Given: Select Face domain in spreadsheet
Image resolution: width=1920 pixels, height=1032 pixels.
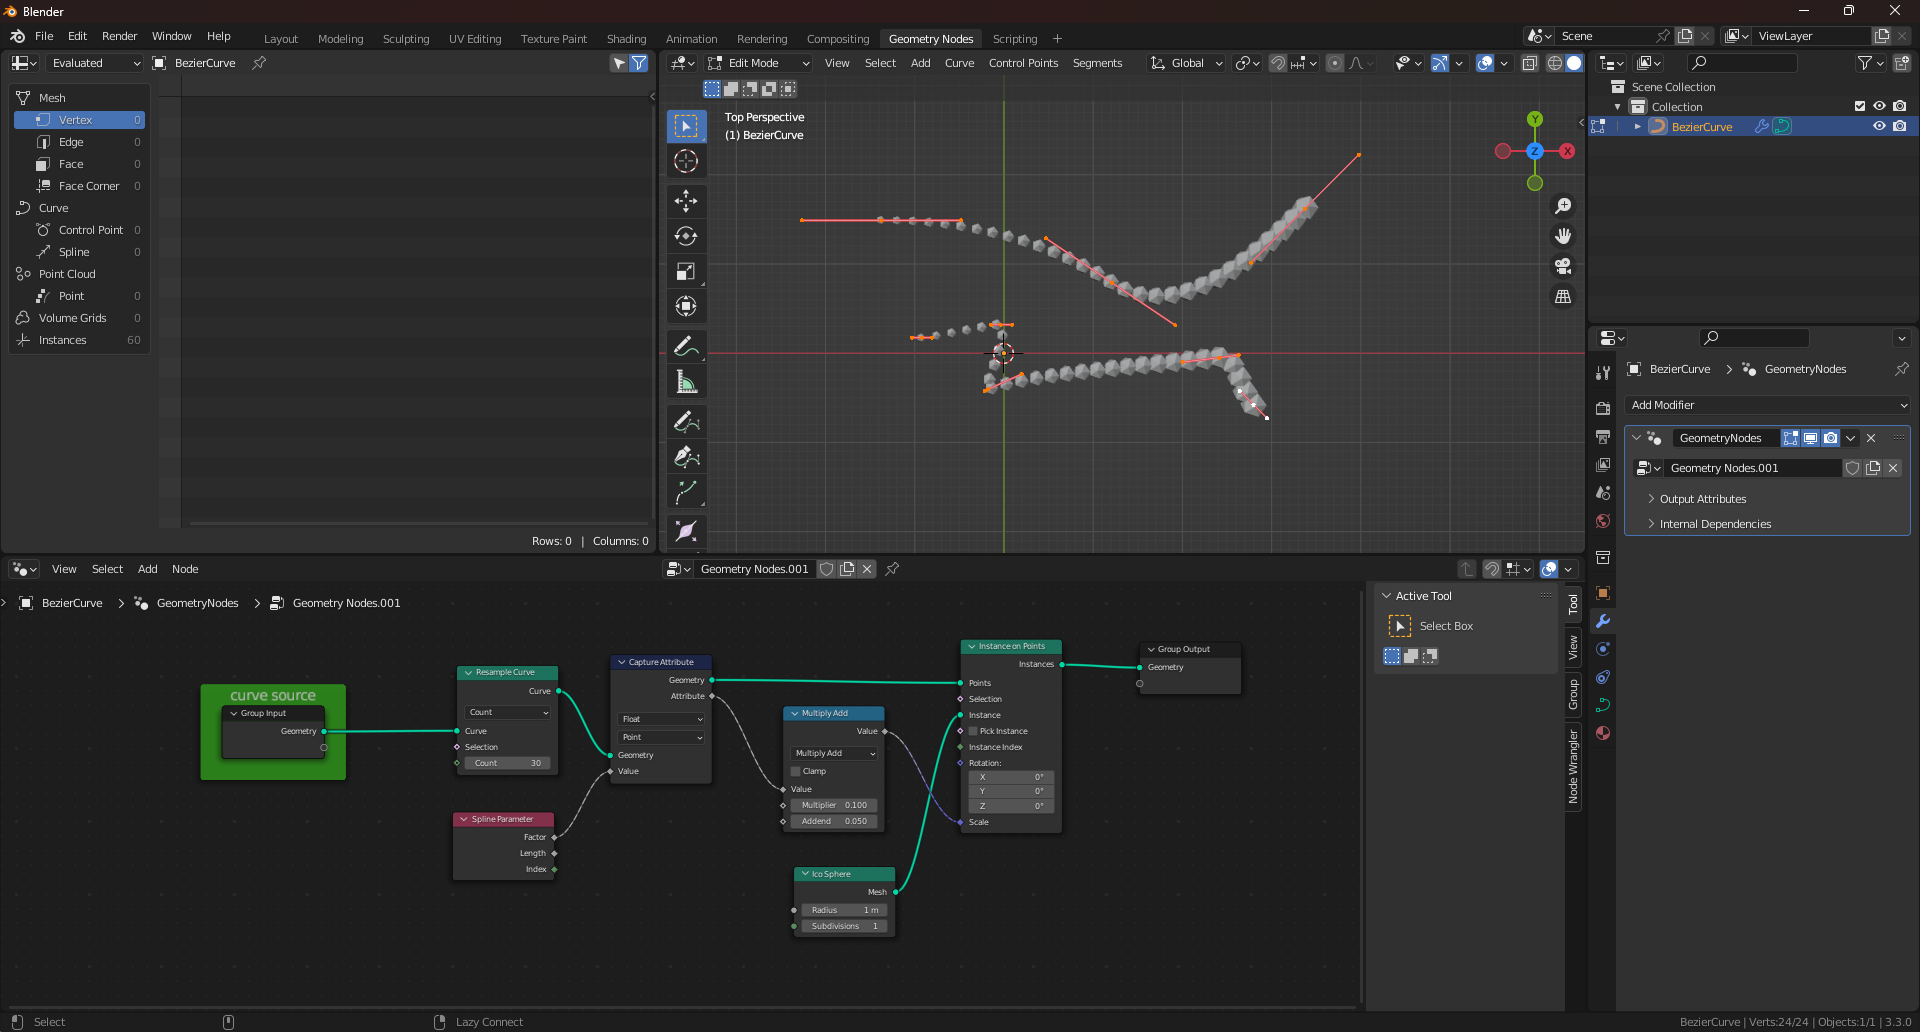Looking at the screenshot, I should coord(71,164).
